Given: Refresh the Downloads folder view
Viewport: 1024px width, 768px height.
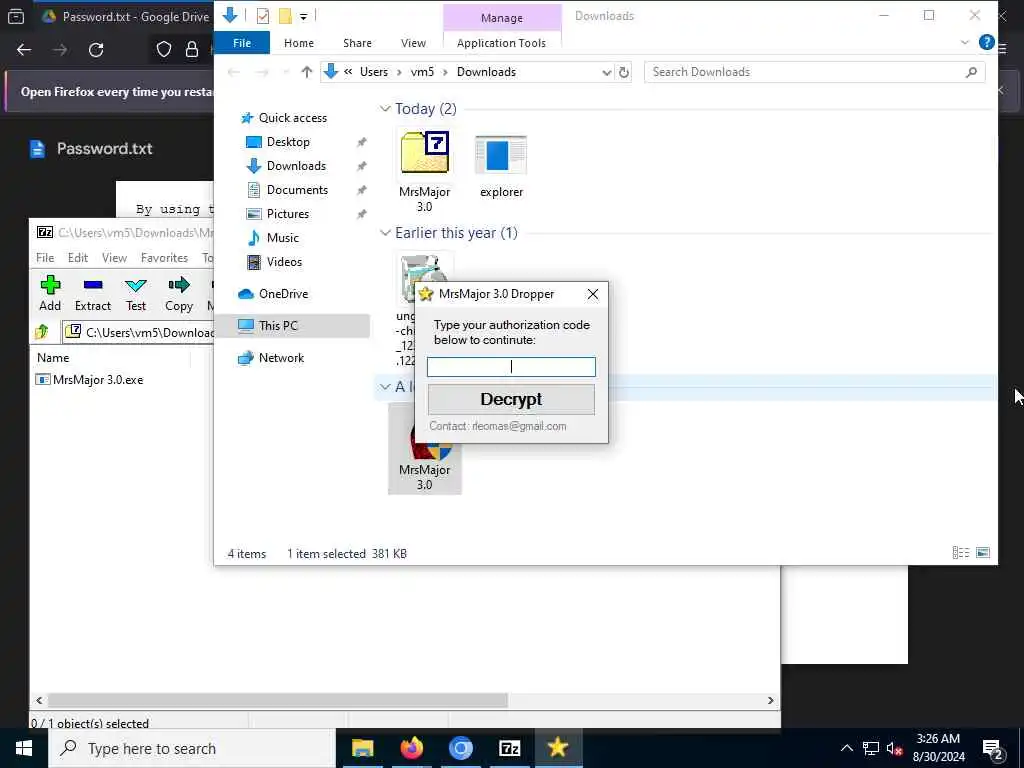Looking at the screenshot, I should 624,72.
